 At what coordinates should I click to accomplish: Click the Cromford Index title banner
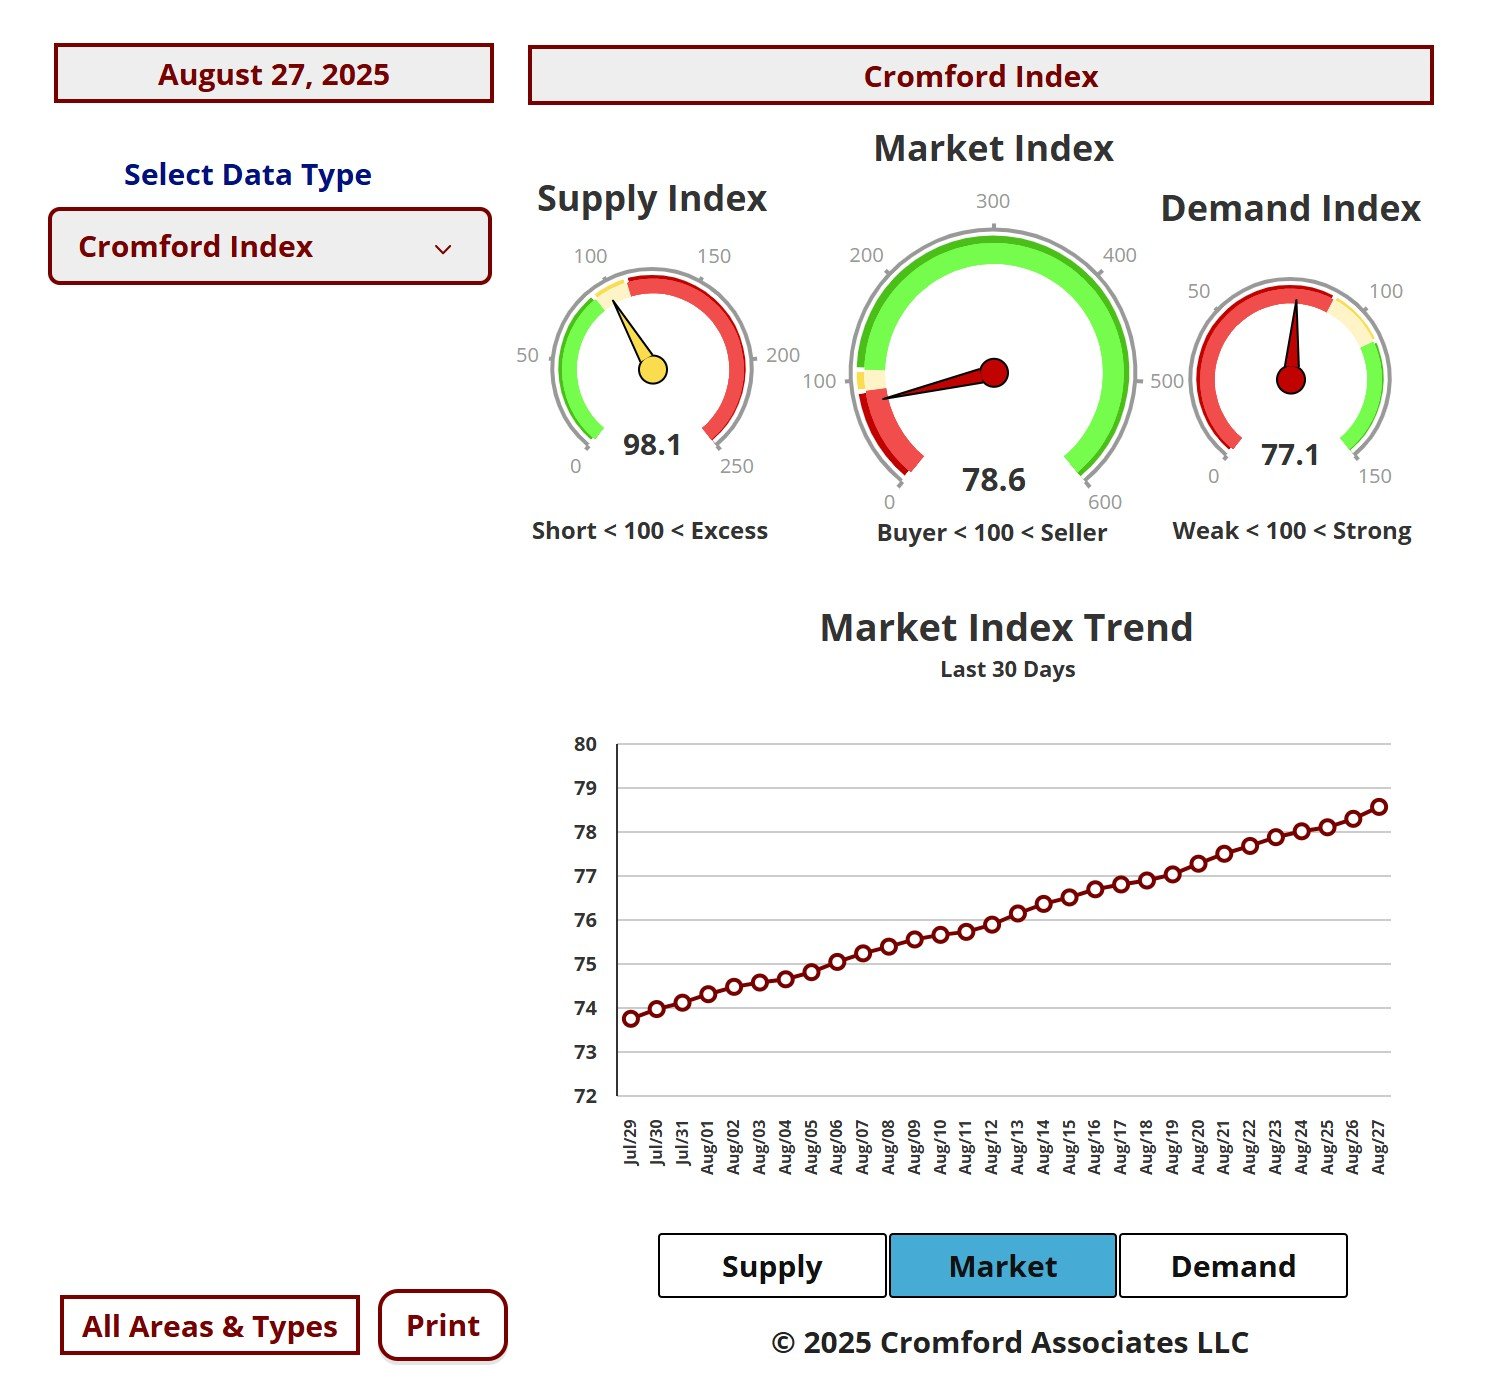click(980, 76)
